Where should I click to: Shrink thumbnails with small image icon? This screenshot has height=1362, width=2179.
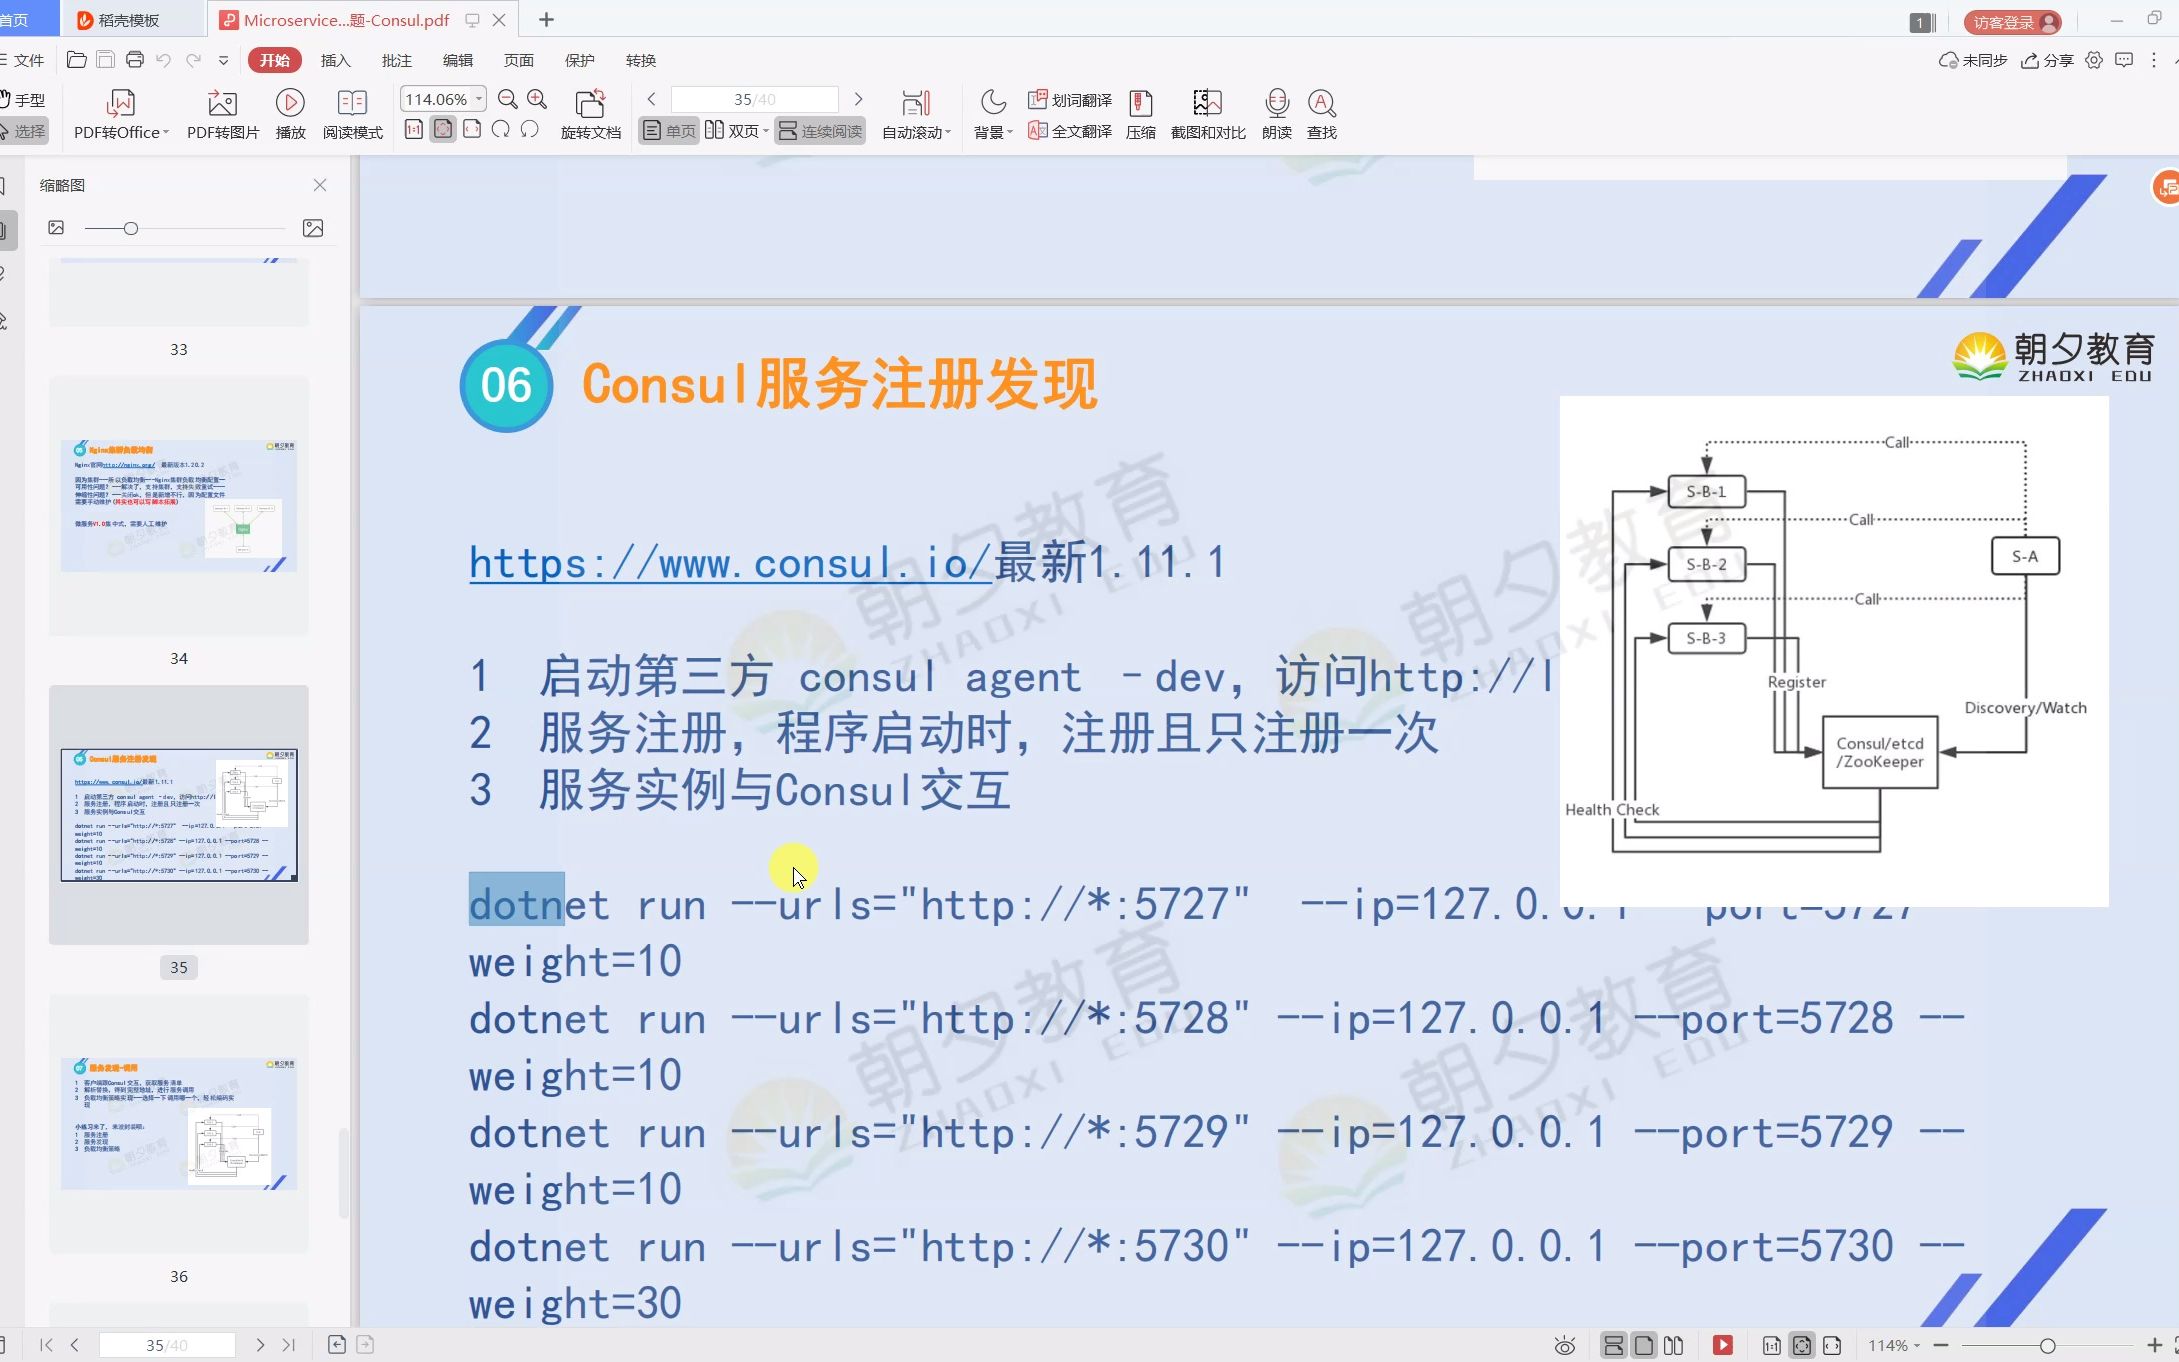pyautogui.click(x=56, y=228)
